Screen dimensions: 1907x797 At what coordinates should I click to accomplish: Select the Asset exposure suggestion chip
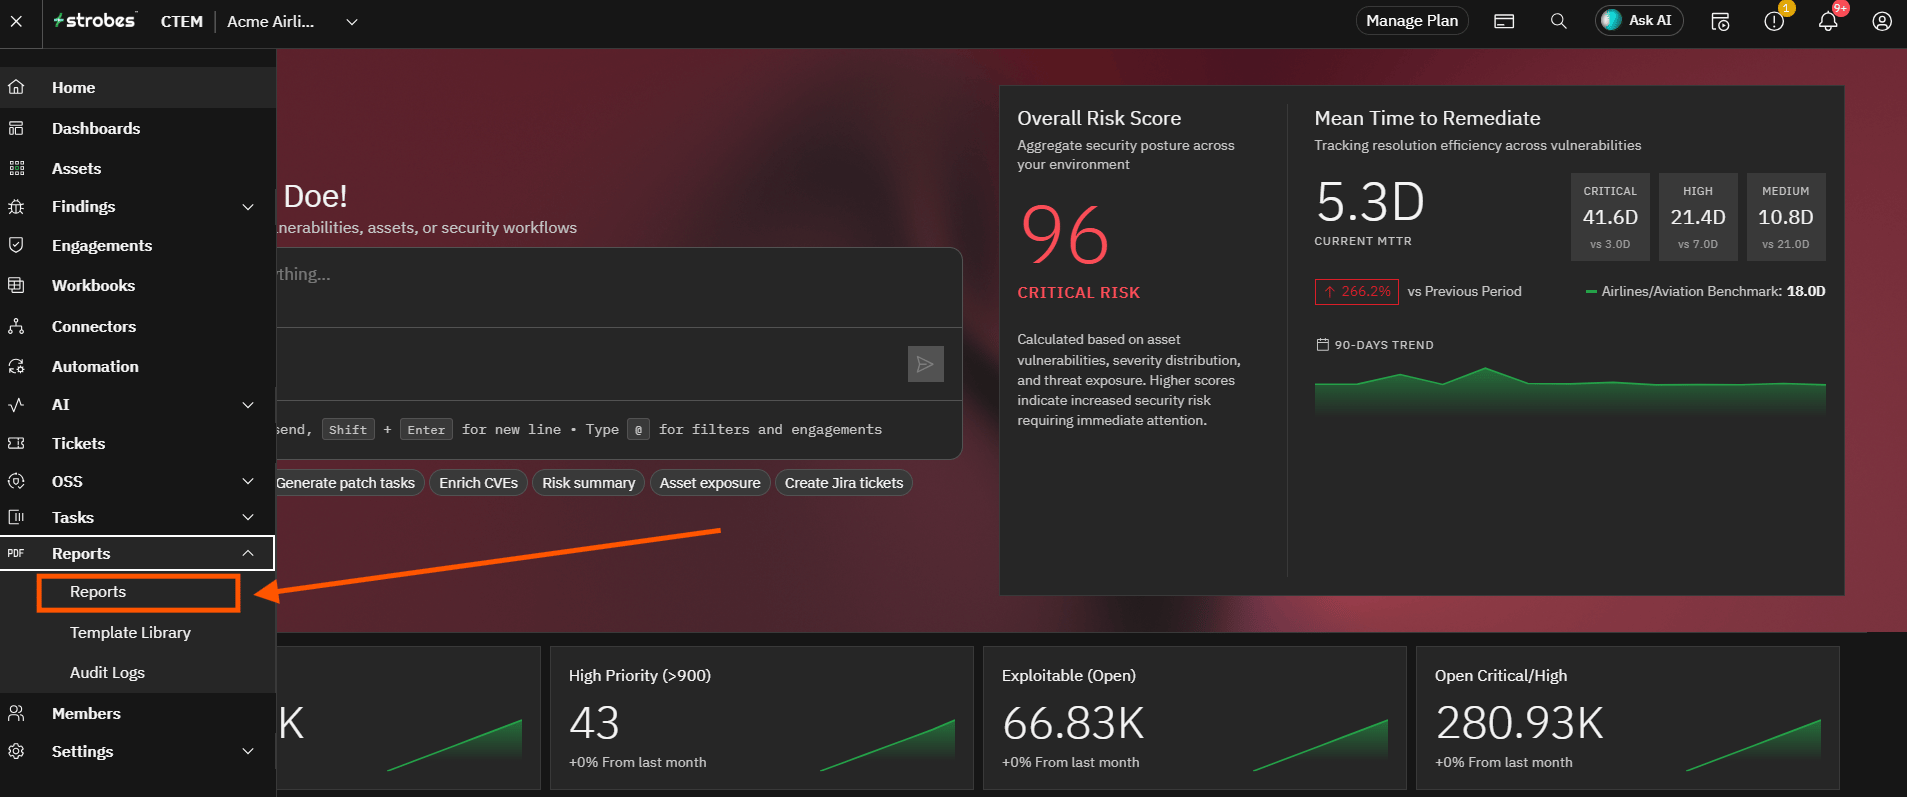point(710,483)
